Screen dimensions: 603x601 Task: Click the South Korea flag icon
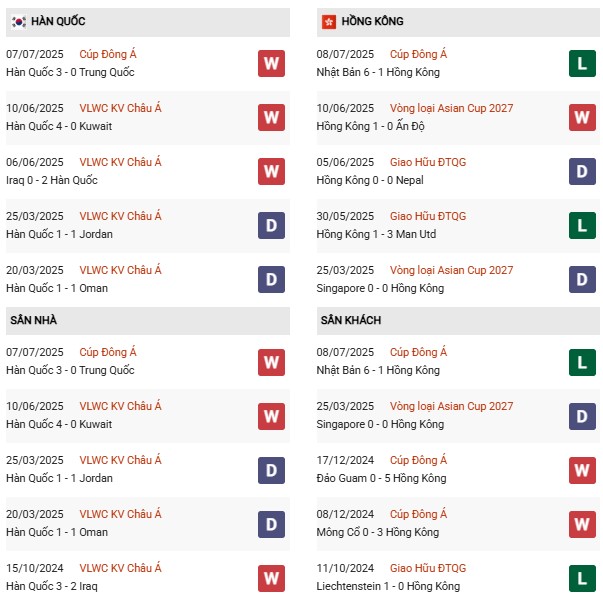coord(18,22)
